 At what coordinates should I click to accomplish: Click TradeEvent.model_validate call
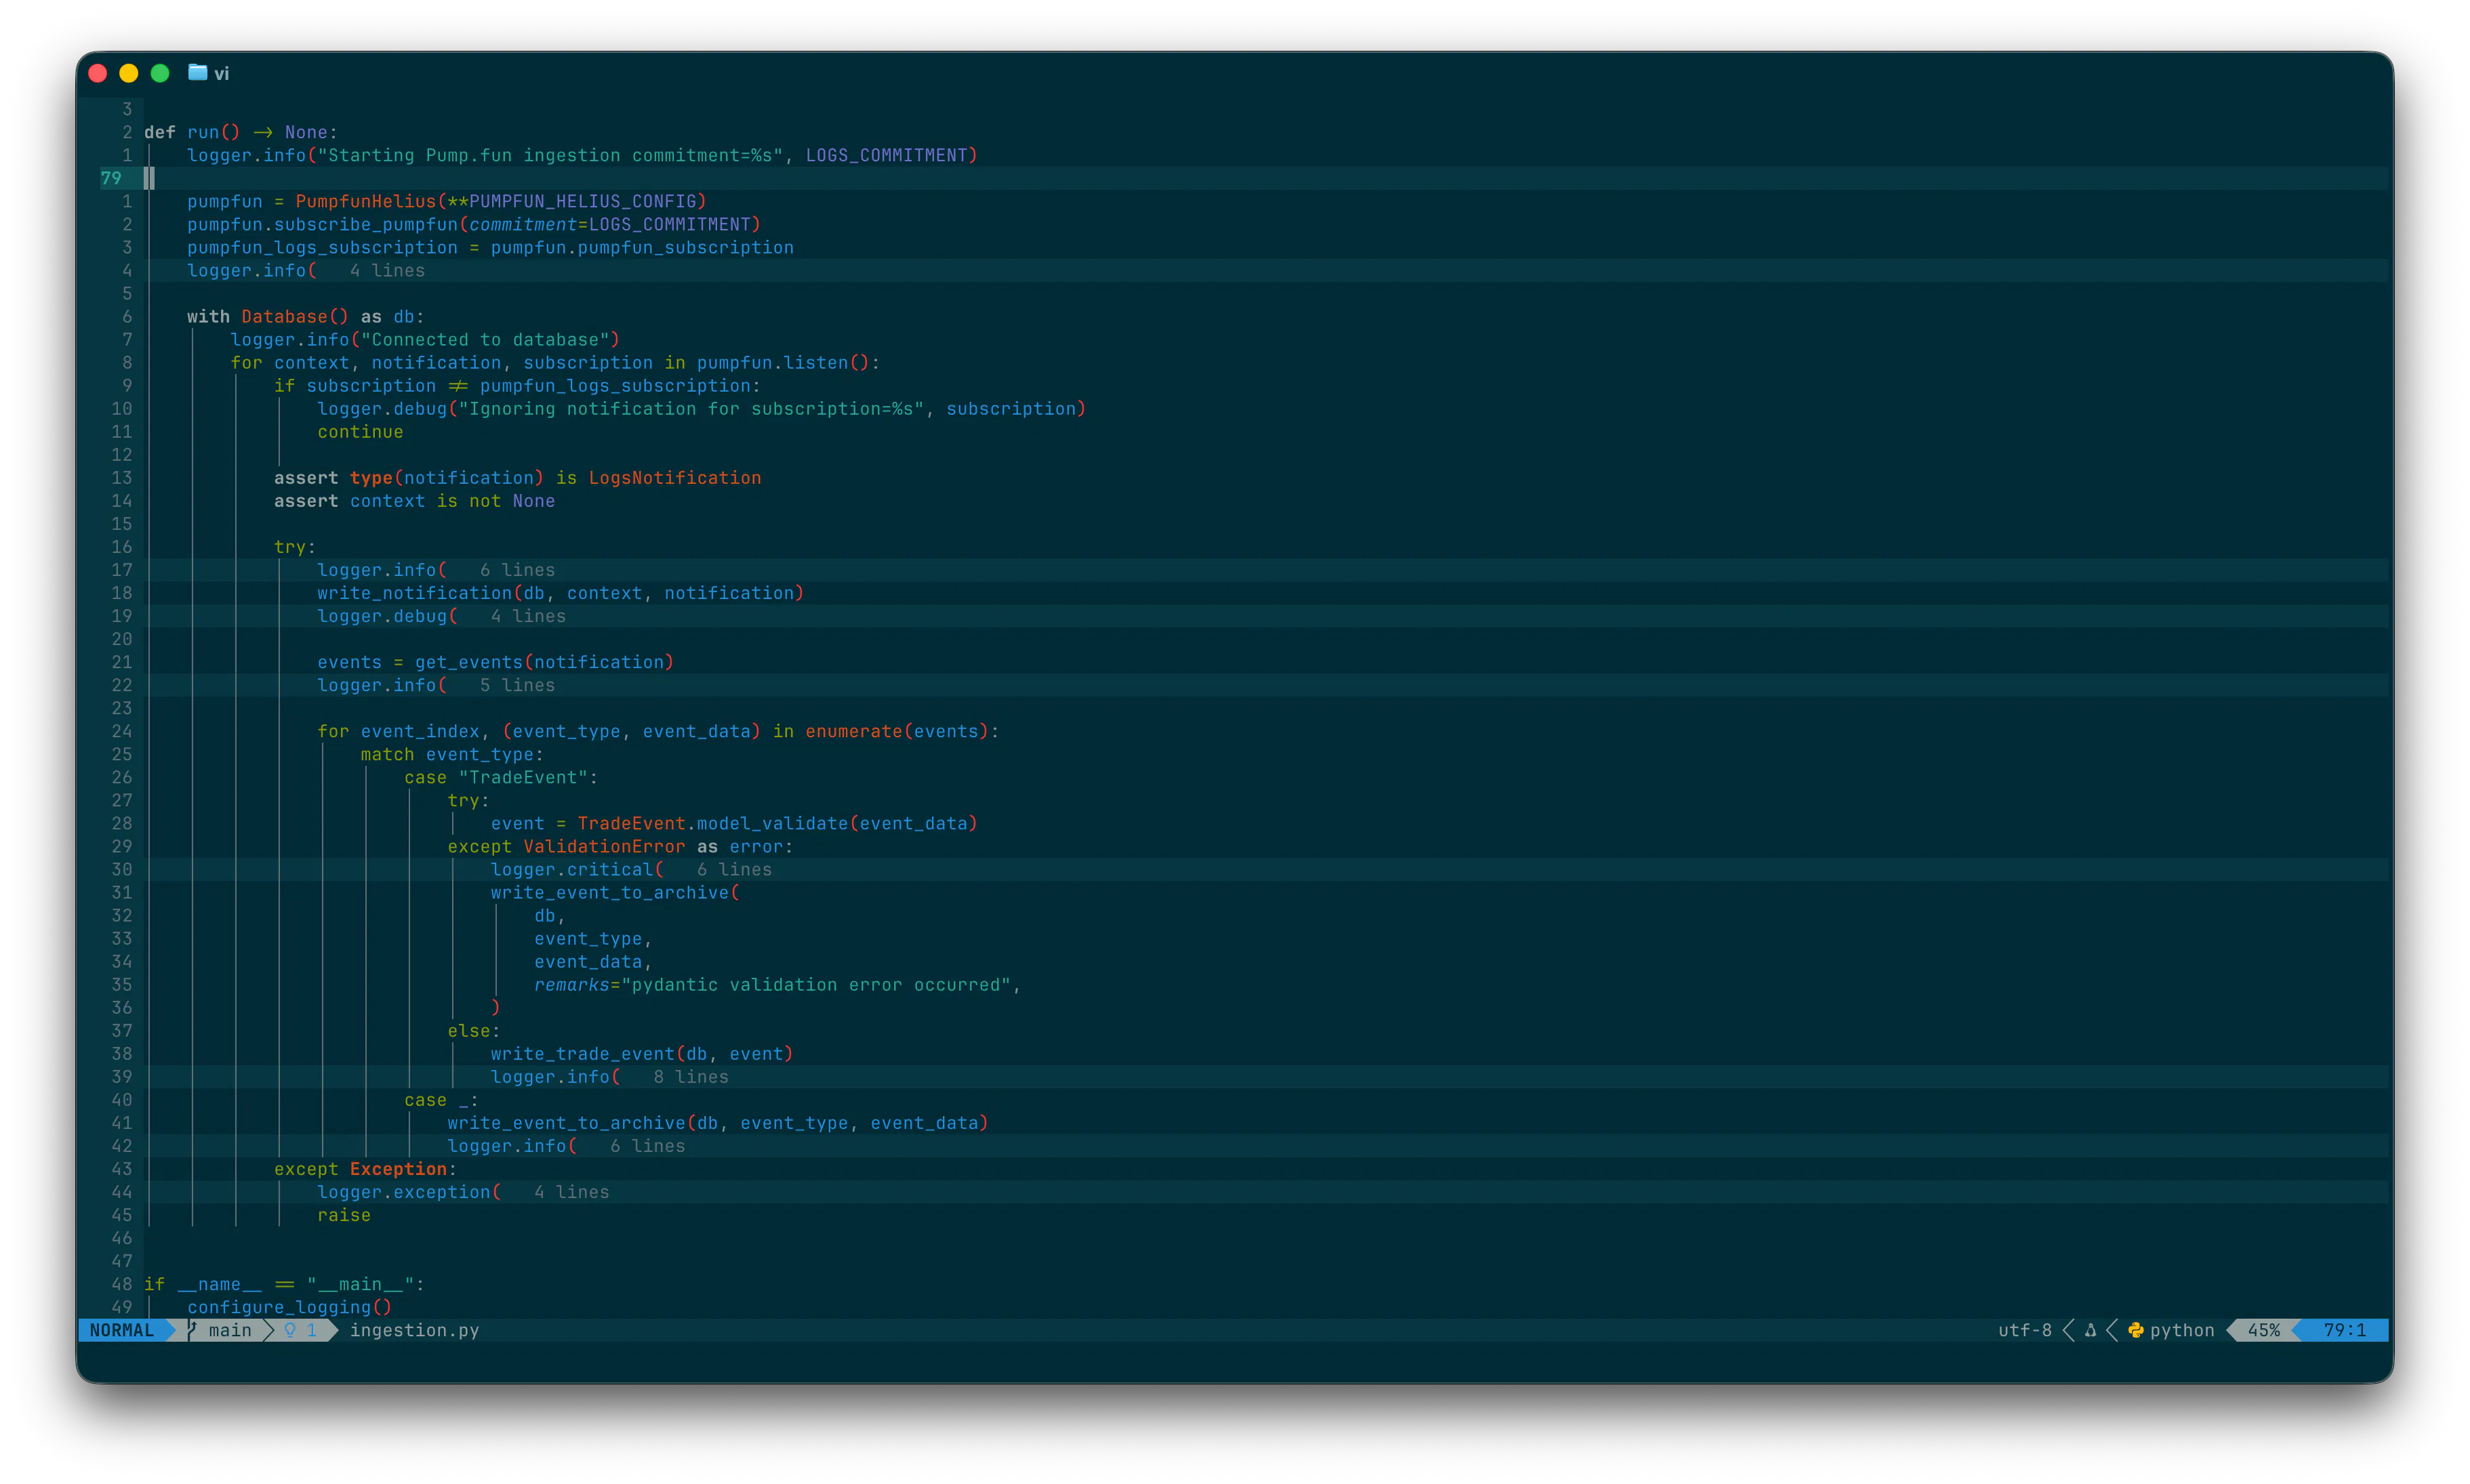pos(777,824)
